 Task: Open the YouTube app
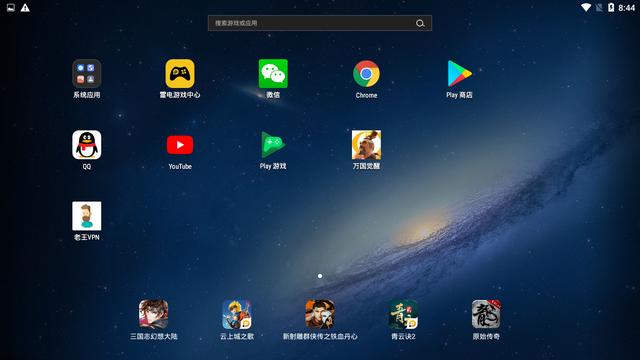180,145
